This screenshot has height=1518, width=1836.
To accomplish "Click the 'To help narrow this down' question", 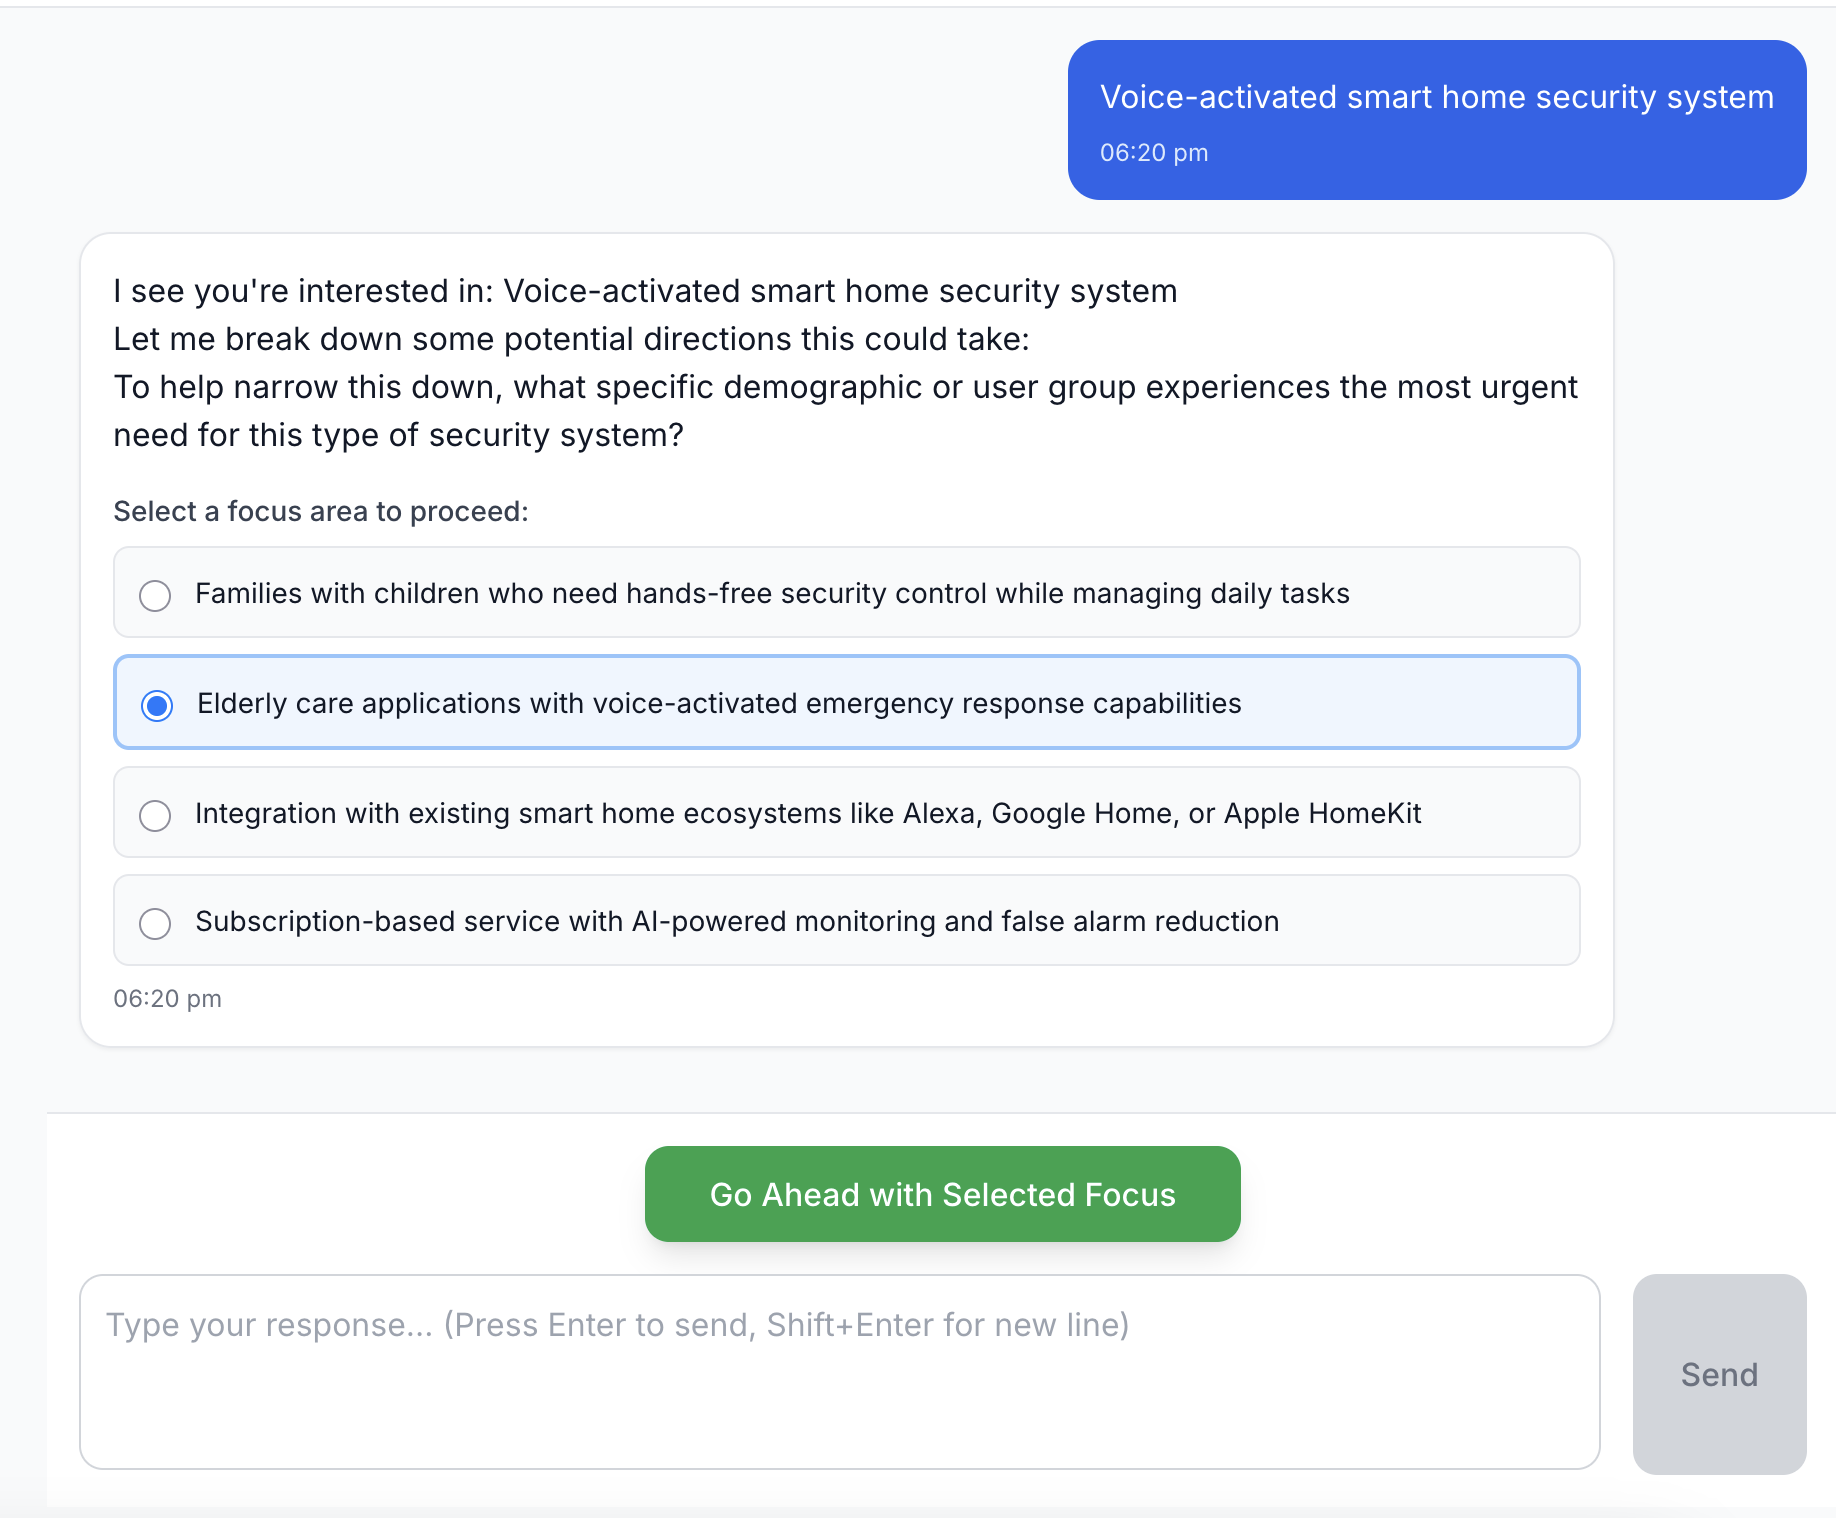I will click(x=844, y=387).
